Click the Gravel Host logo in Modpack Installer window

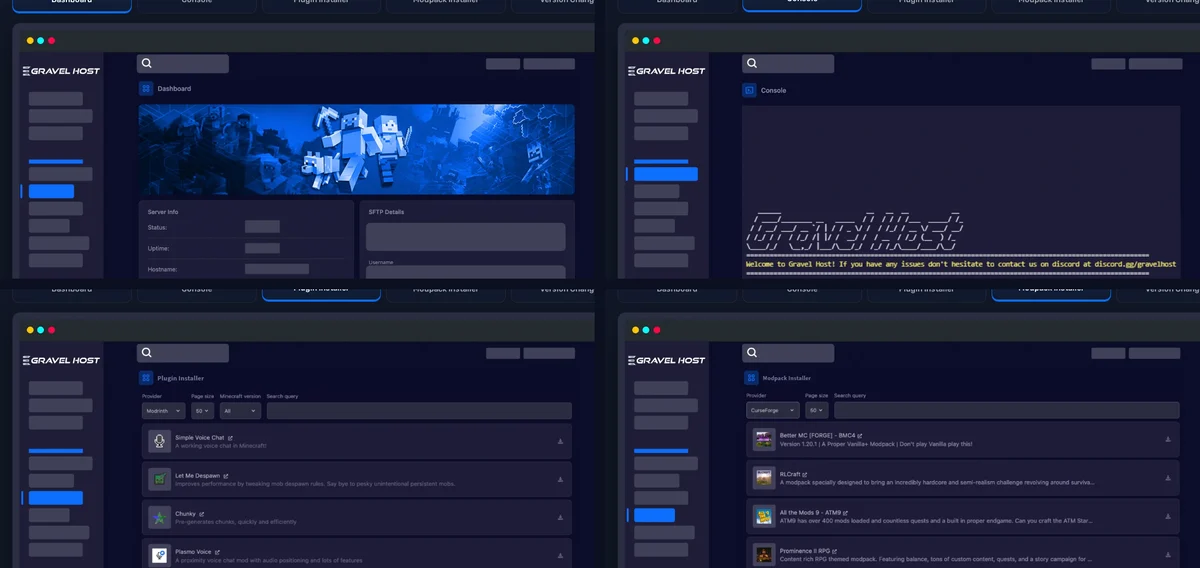[x=666, y=360]
